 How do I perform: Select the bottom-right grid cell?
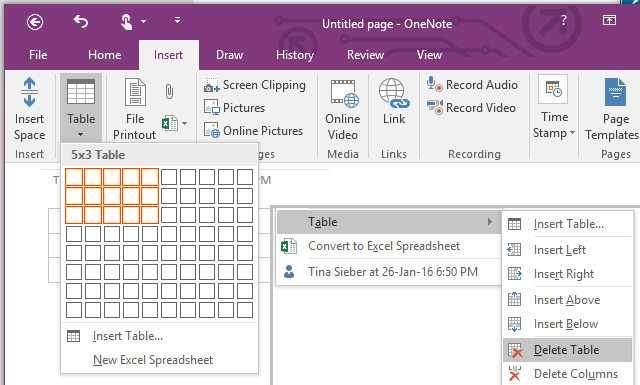tap(245, 310)
